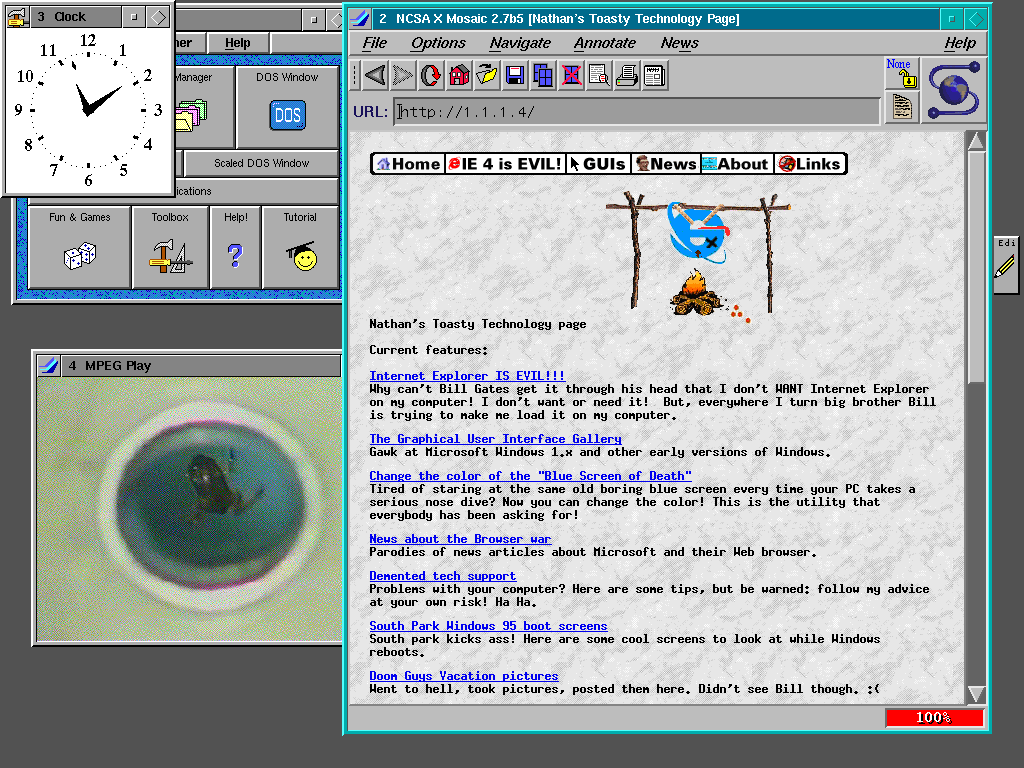Image resolution: width=1024 pixels, height=768 pixels.
Task: Open newsgroups with the newspaper toolbar icon
Action: (x=655, y=76)
